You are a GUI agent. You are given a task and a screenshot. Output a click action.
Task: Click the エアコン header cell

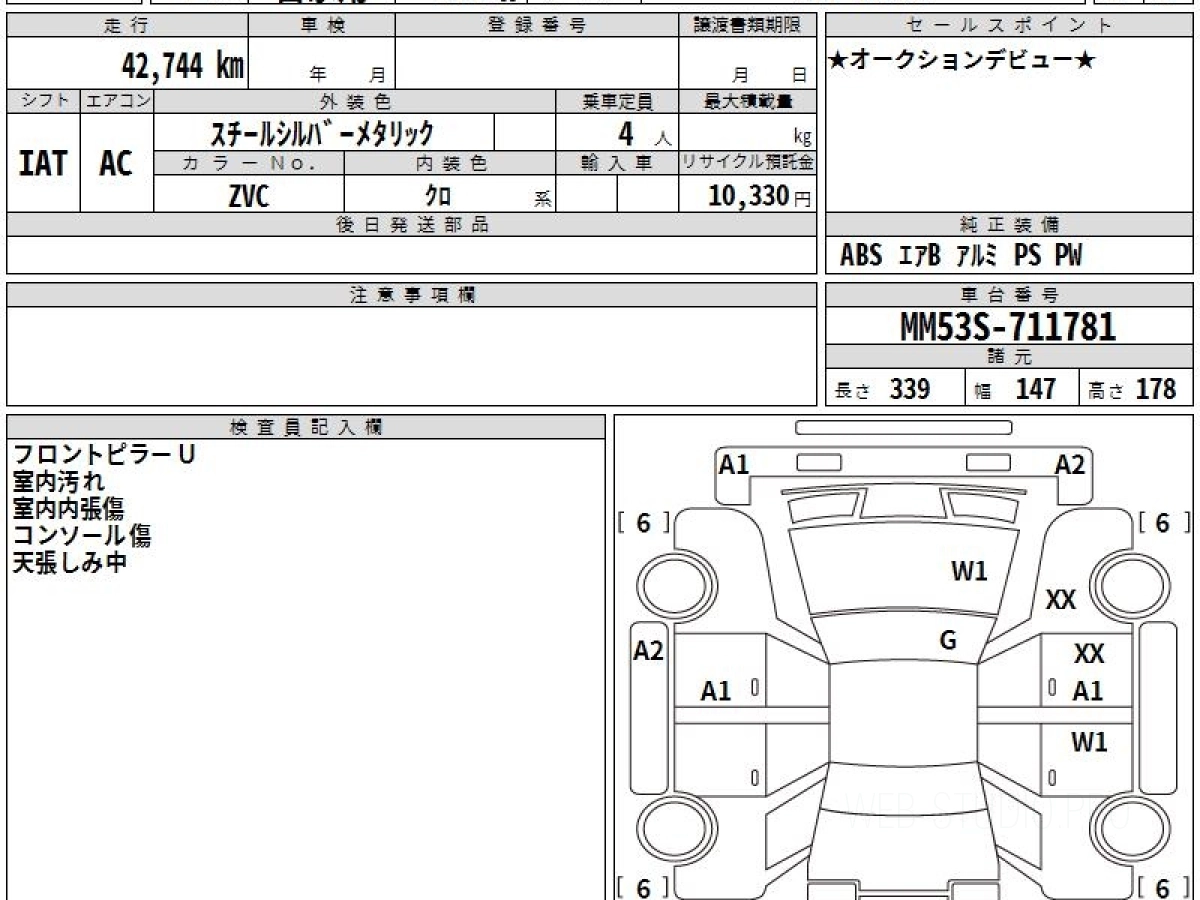(x=117, y=102)
